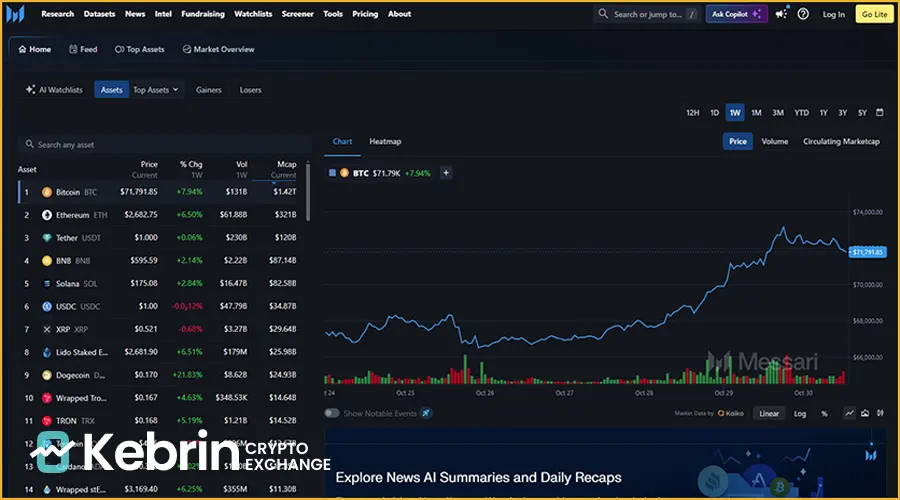This screenshot has height=500, width=900.
Task: Click the candlestick chart type icon
Action: (x=880, y=413)
